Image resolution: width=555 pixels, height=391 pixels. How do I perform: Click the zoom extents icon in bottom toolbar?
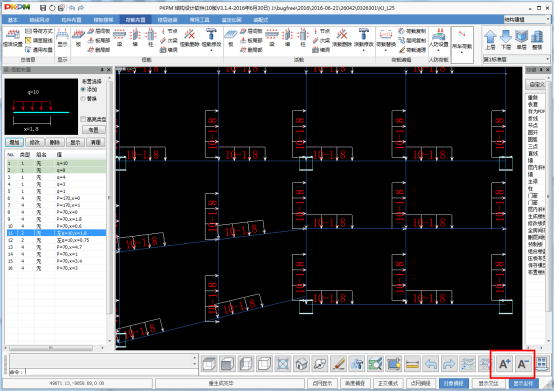(x=282, y=364)
